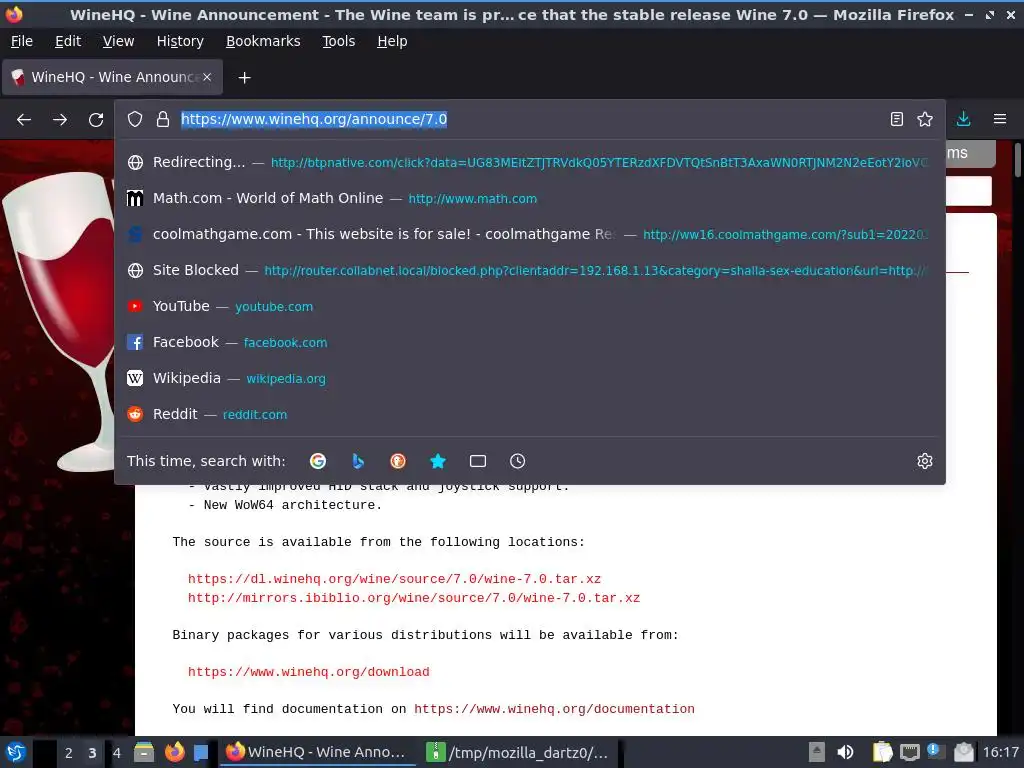Screen dimensions: 1024x768
Task: Launch Firefox from taskbar quick launch
Action: 174,752
